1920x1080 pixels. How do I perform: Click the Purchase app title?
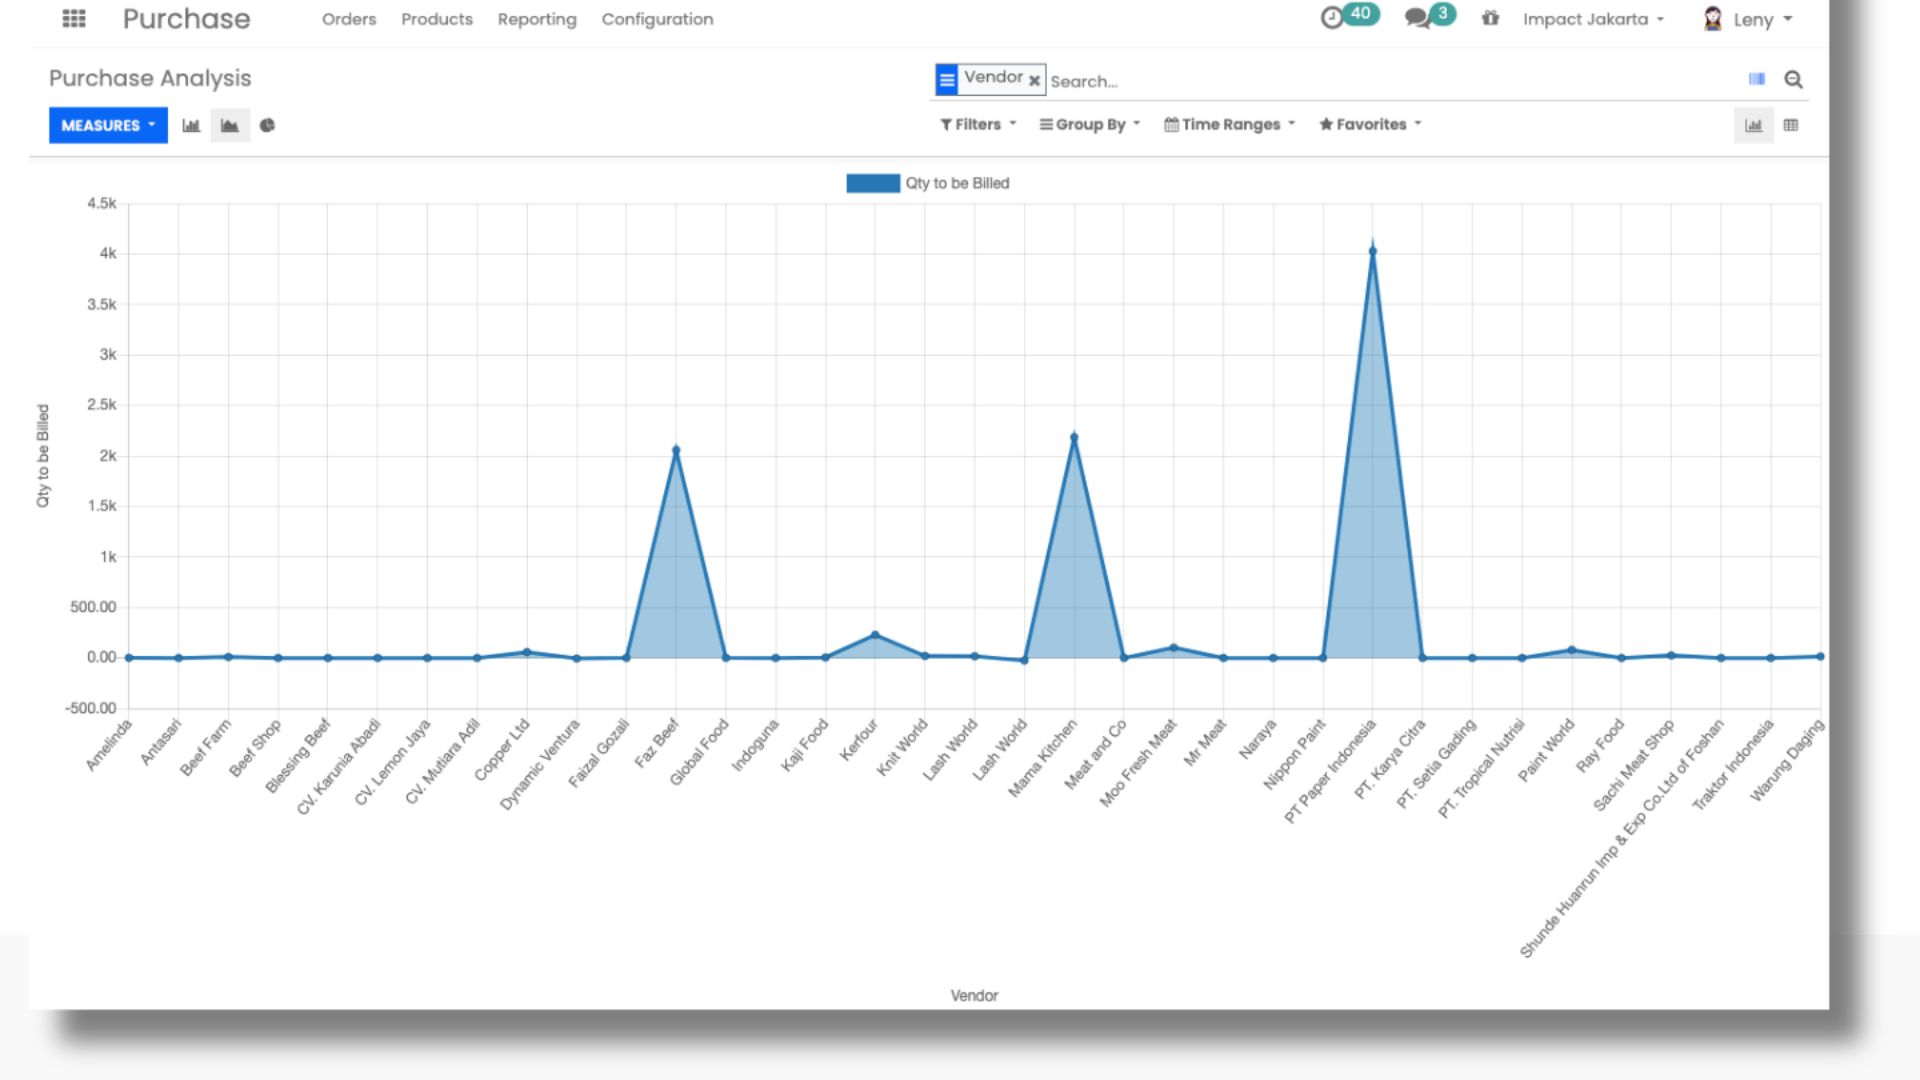click(186, 19)
